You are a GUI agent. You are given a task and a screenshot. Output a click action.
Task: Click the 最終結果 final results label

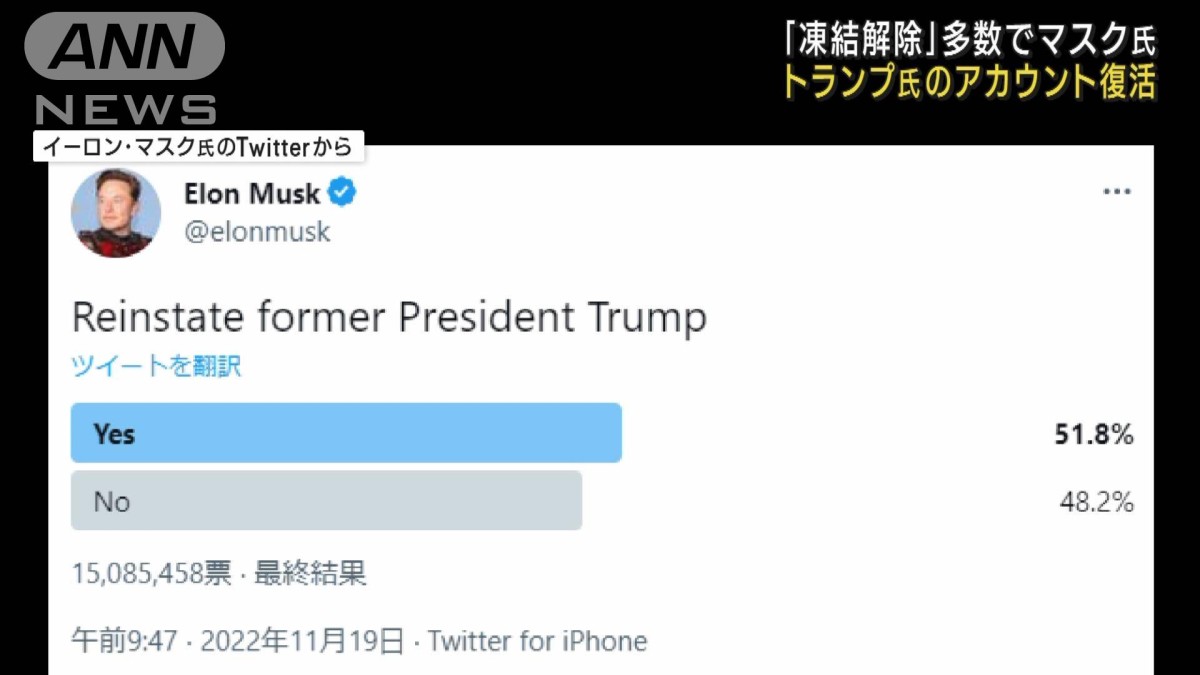[x=310, y=573]
